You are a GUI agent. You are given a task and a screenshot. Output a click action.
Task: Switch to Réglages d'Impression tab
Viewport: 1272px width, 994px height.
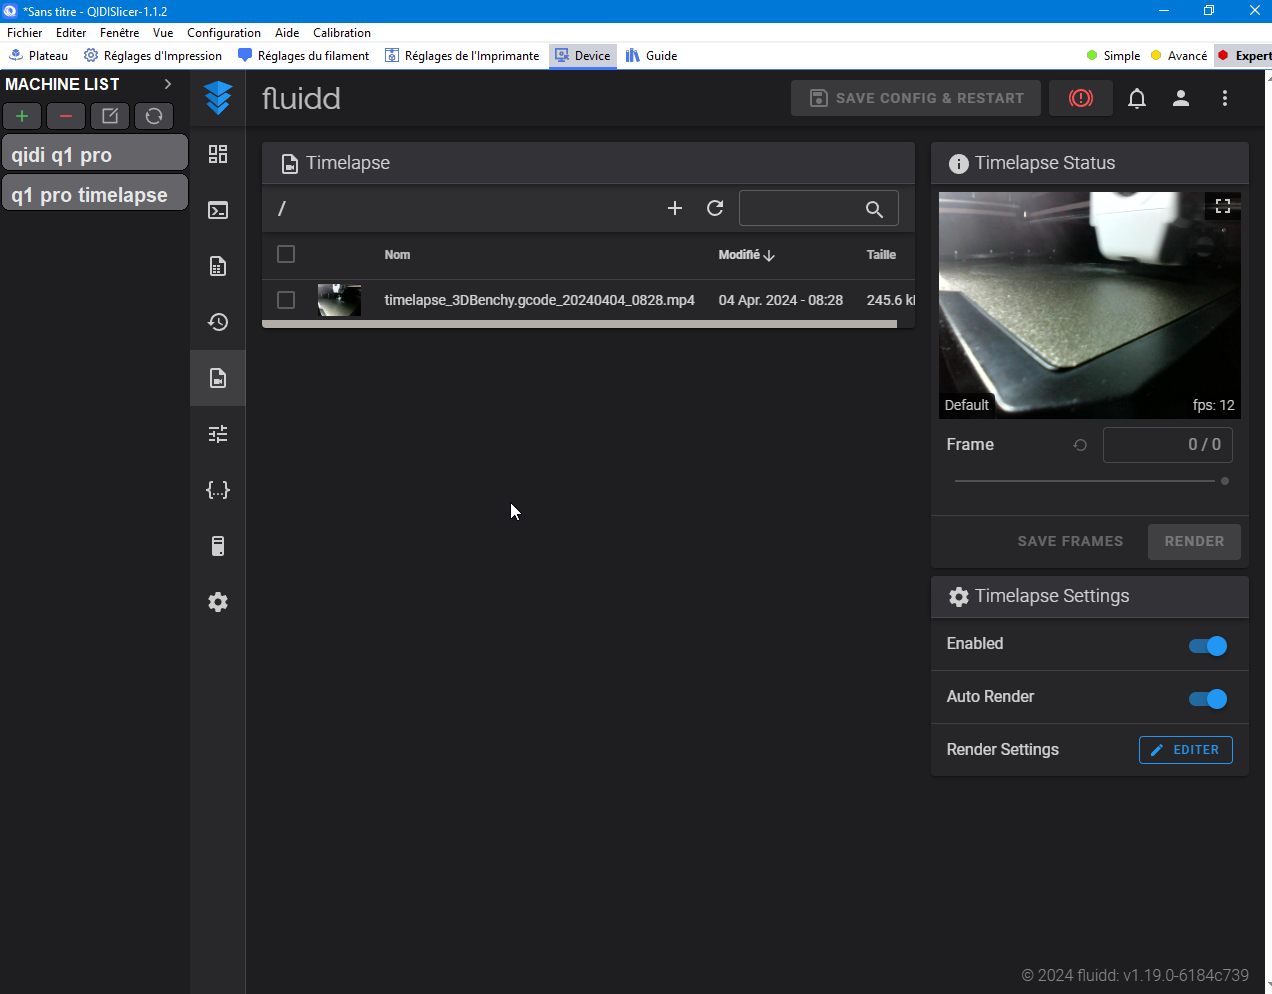[x=153, y=56]
